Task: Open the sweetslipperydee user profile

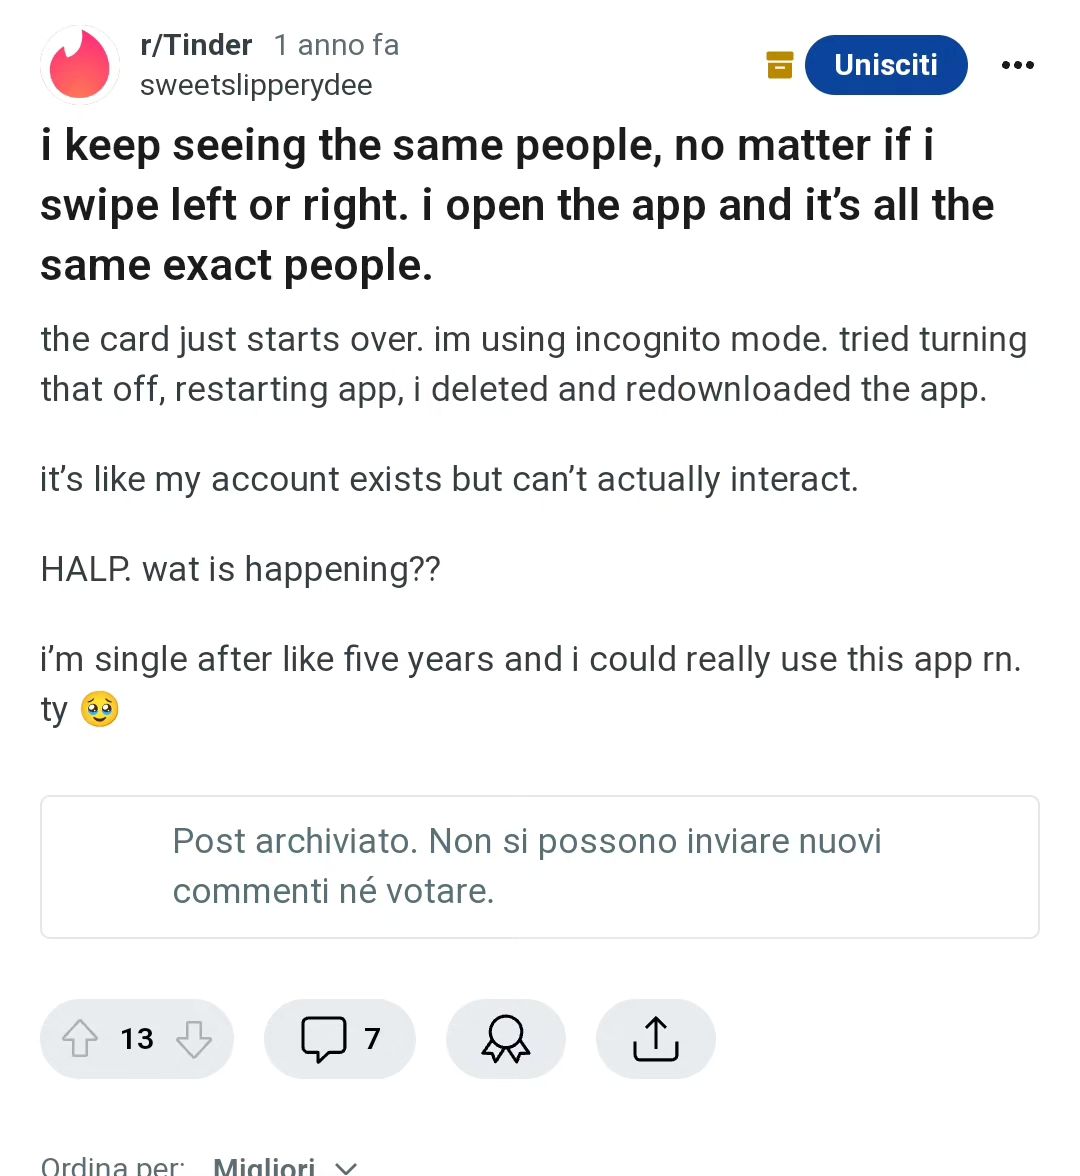Action: tap(256, 86)
